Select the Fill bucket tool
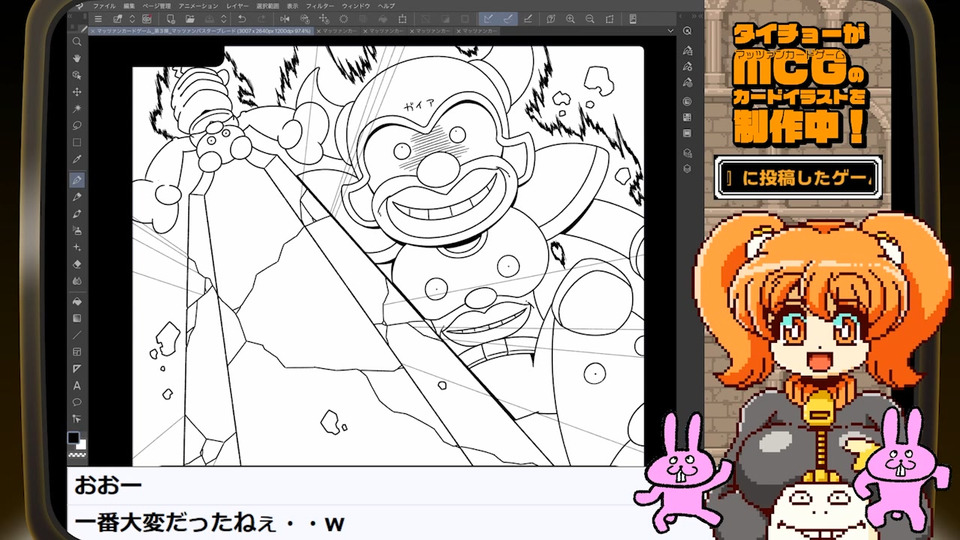960x540 pixels. pos(77,302)
